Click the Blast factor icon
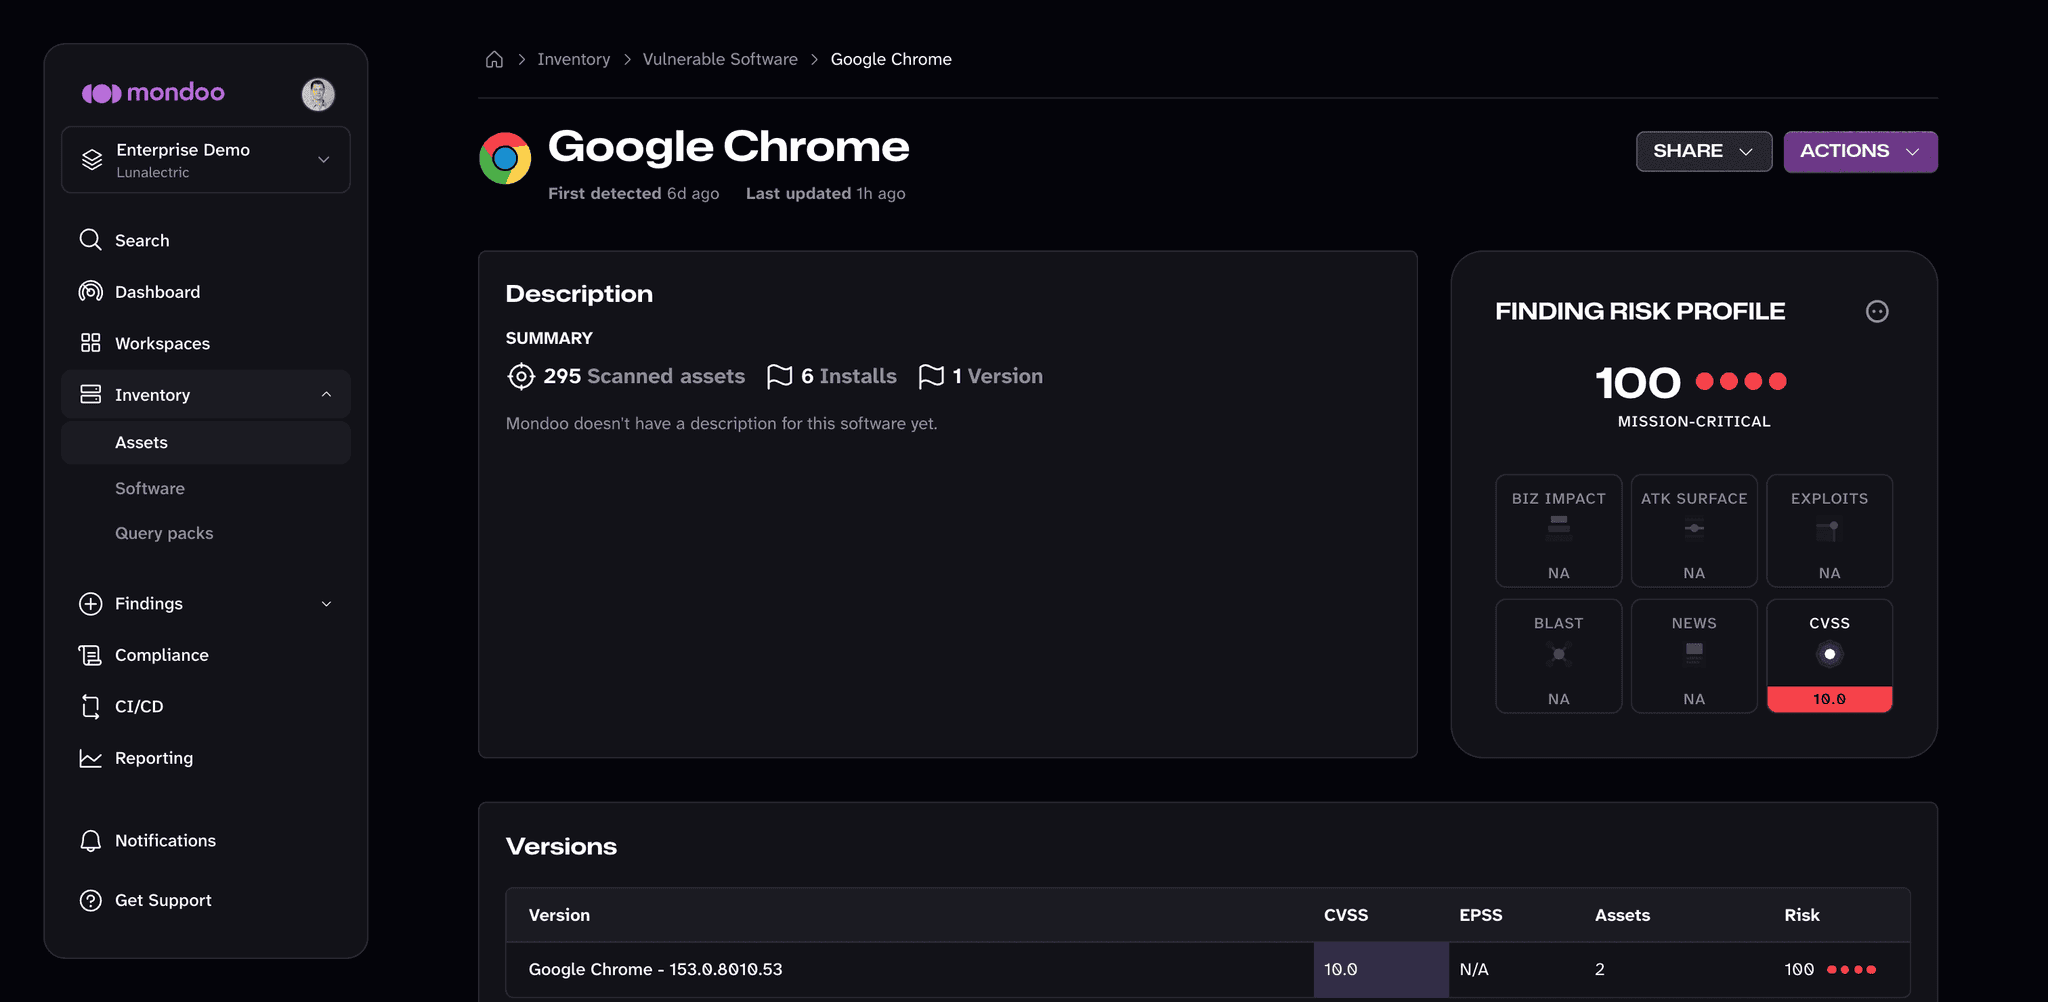This screenshot has height=1002, width=2048. click(x=1559, y=654)
